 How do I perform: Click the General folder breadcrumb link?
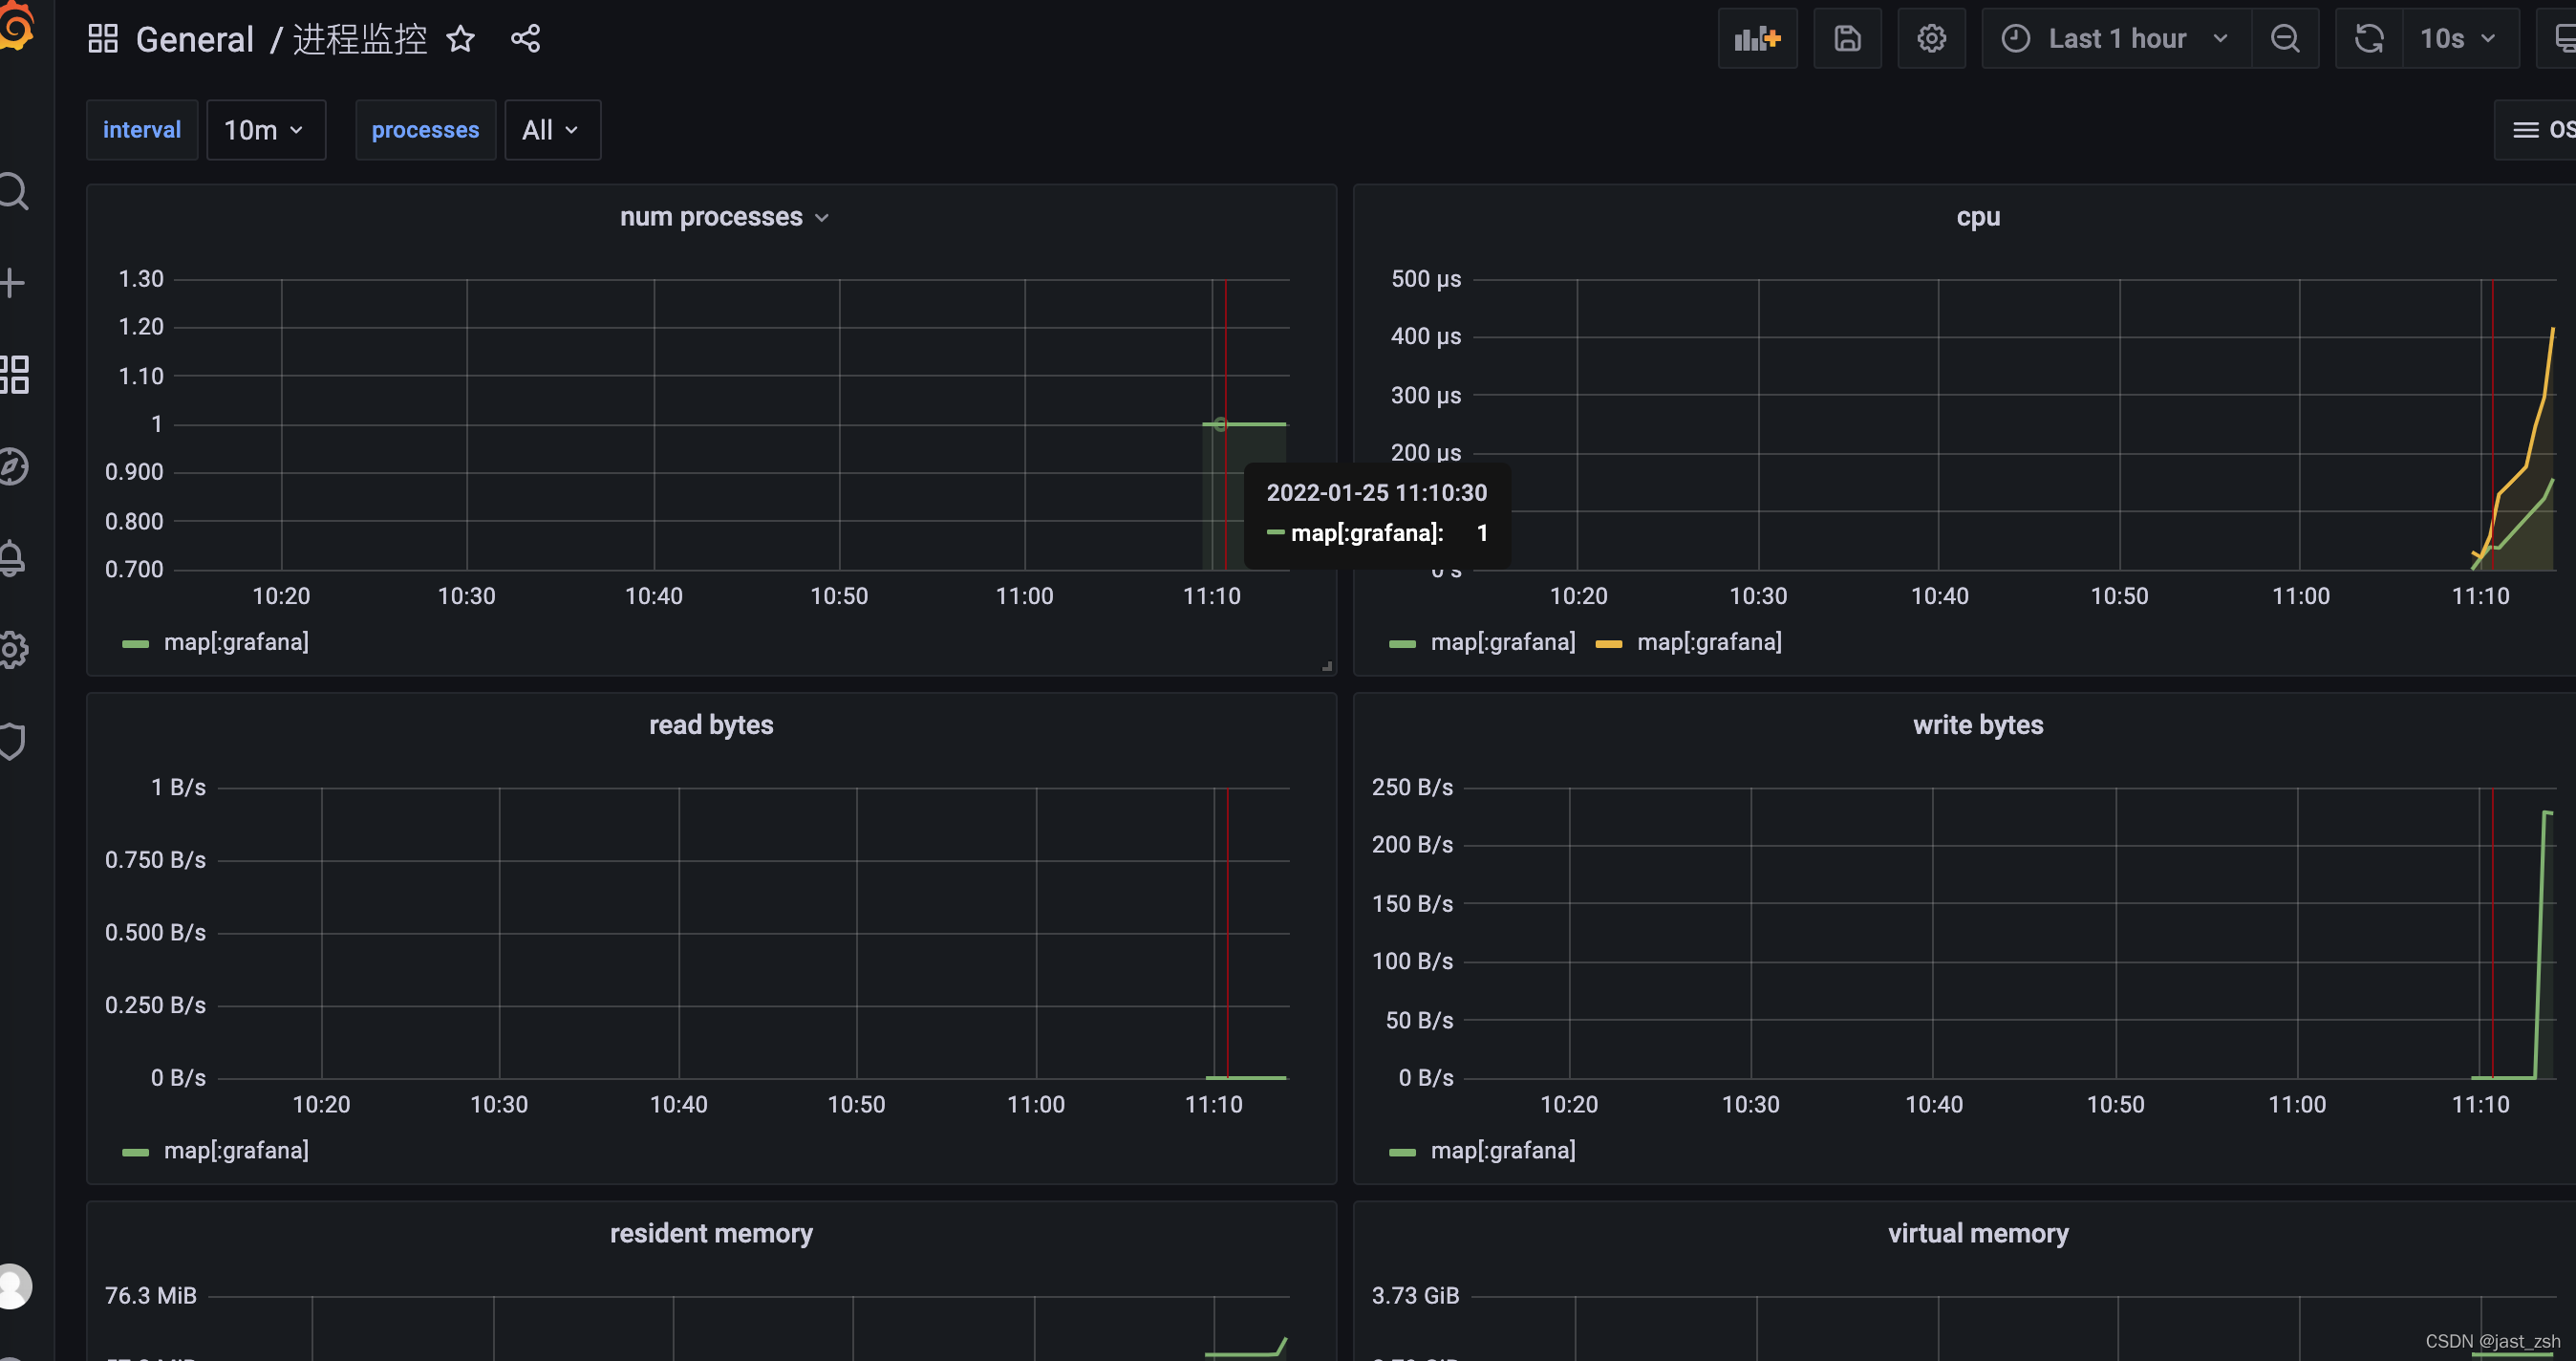click(x=194, y=39)
